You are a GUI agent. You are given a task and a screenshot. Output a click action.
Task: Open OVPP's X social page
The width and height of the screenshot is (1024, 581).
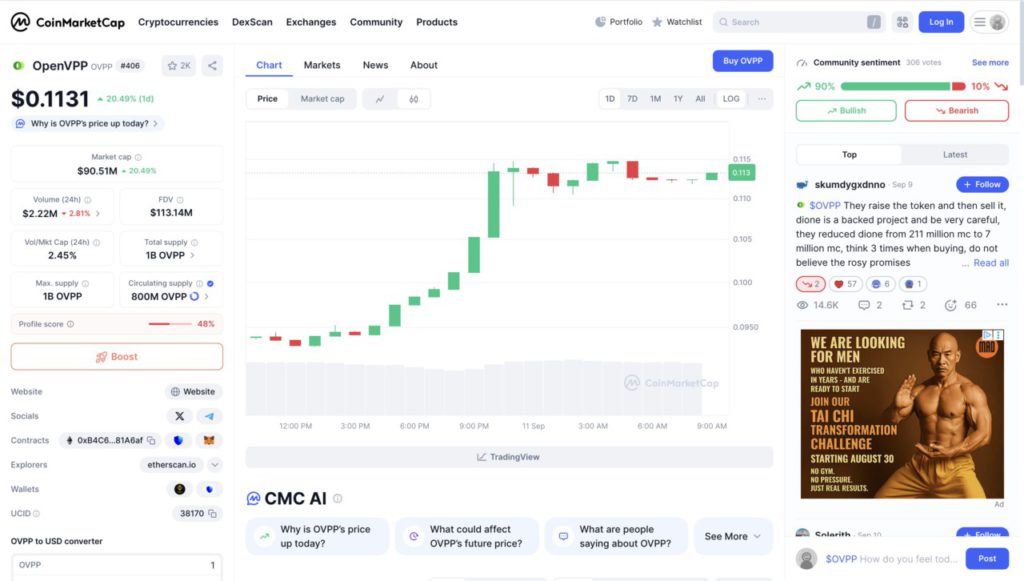(180, 416)
